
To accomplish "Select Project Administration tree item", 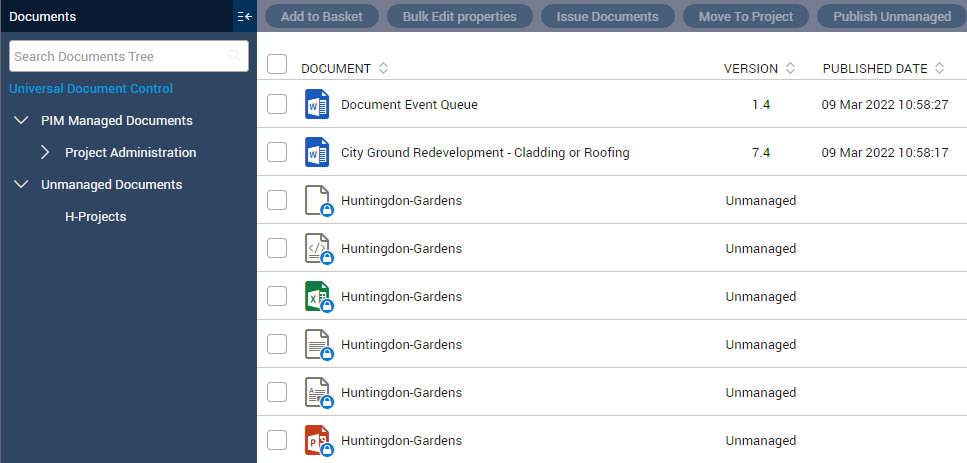I will (131, 152).
